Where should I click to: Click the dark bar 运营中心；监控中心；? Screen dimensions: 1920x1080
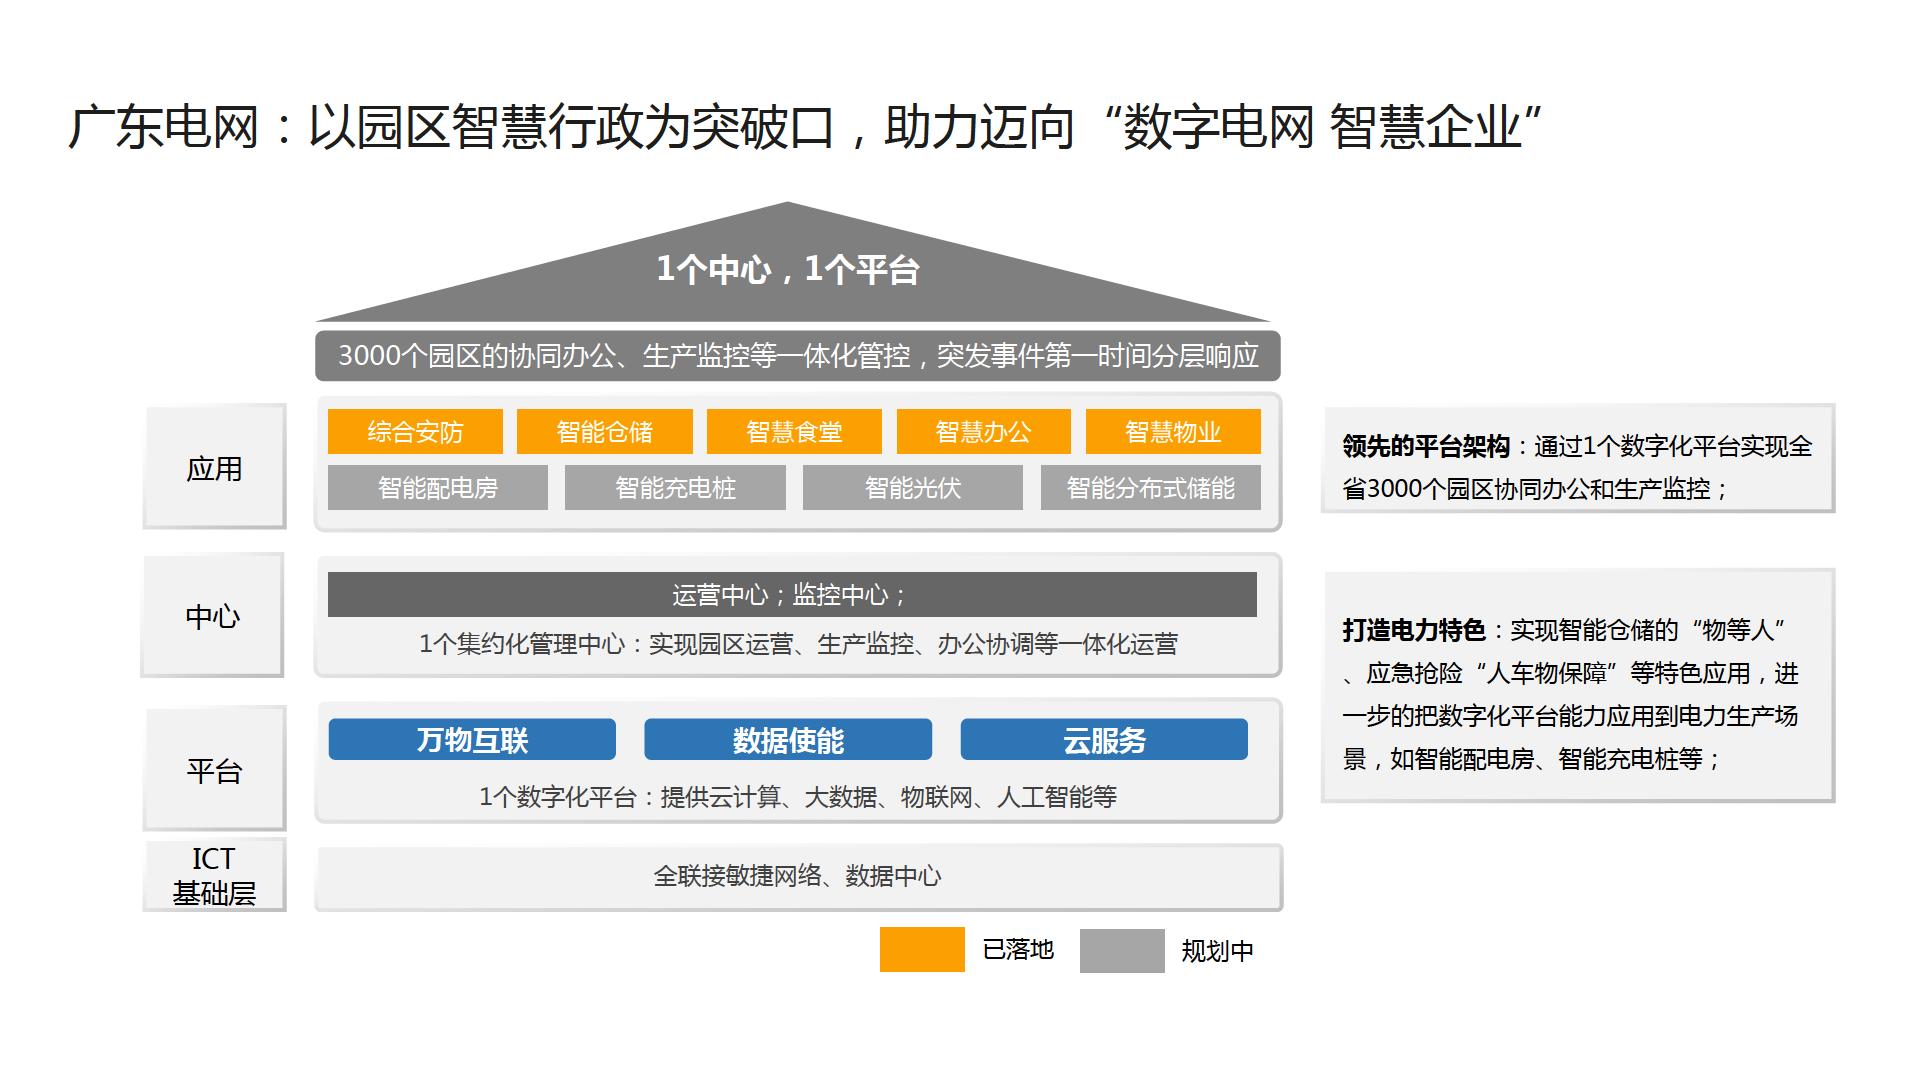coord(792,595)
